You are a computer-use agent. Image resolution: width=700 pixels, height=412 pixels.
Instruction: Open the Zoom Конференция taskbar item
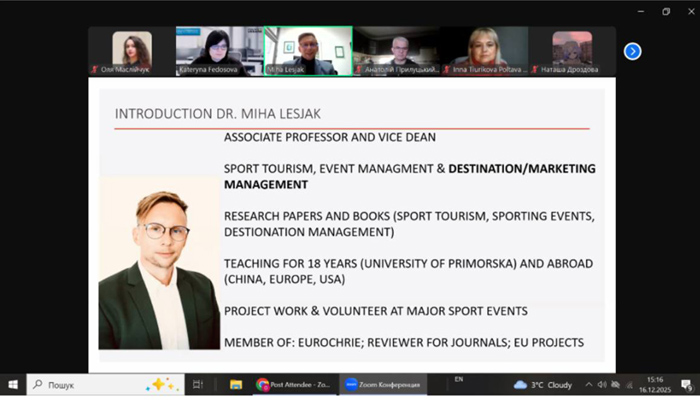point(383,384)
